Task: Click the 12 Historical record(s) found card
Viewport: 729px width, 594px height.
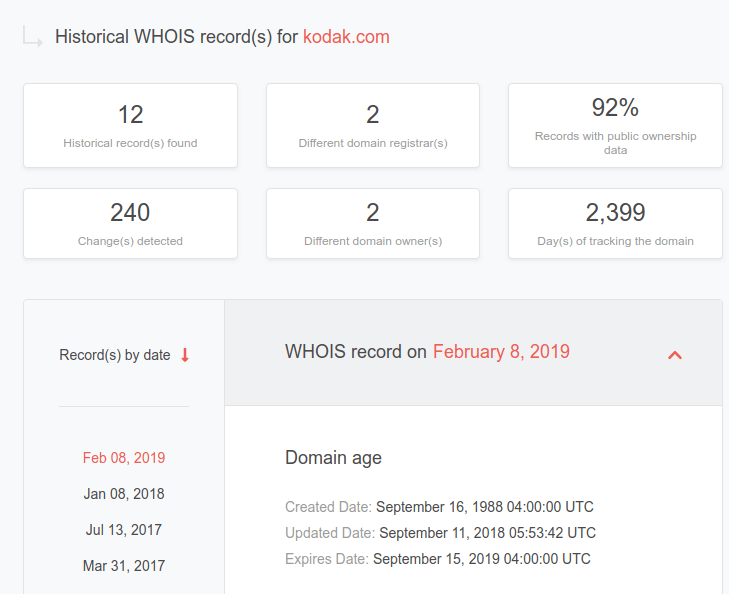Action: 130,125
